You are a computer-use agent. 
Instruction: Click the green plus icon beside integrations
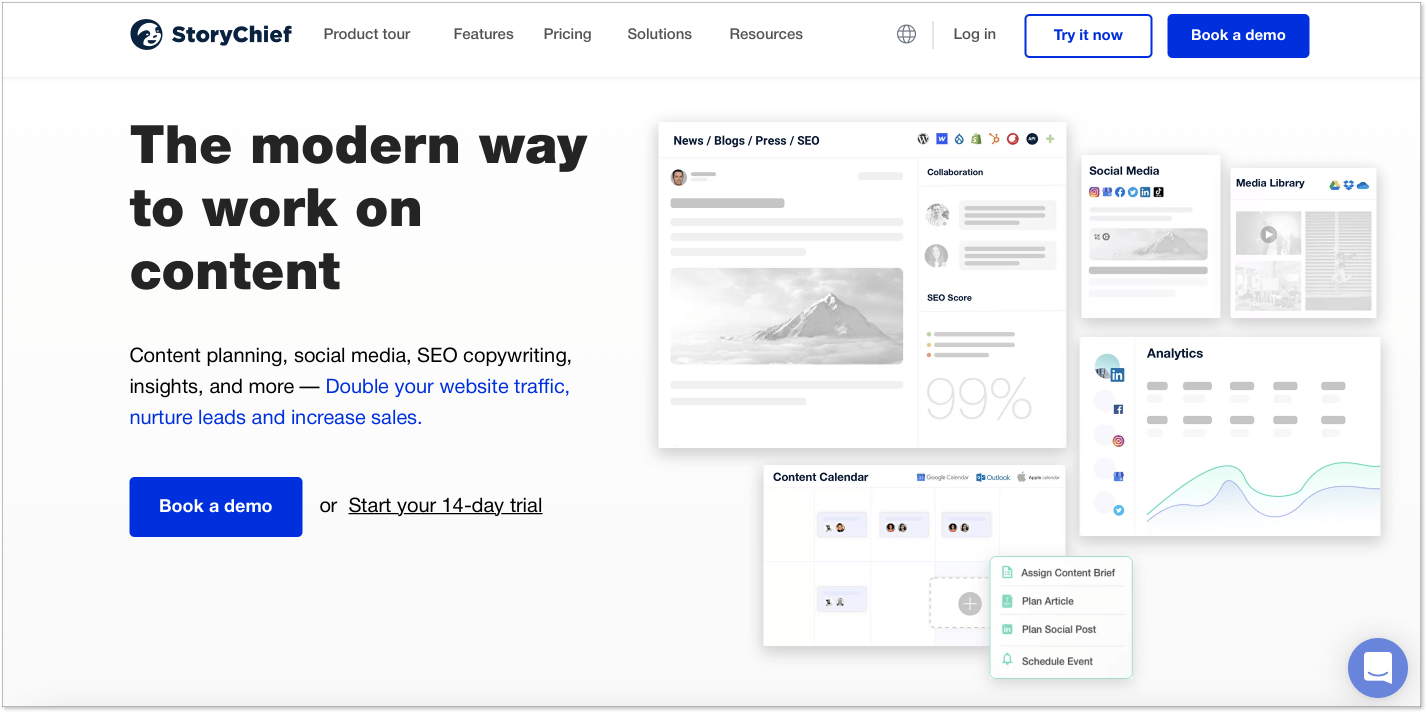click(1050, 139)
